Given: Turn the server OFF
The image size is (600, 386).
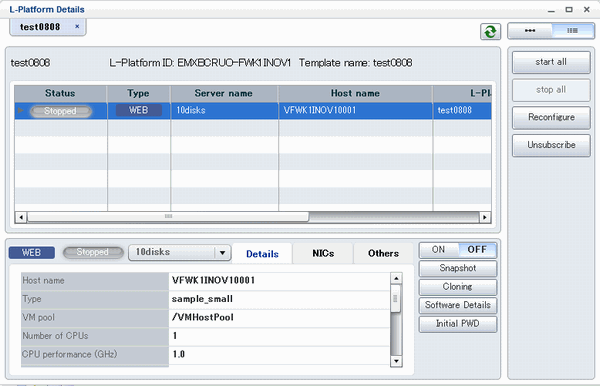Looking at the screenshot, I should click(x=477, y=250).
